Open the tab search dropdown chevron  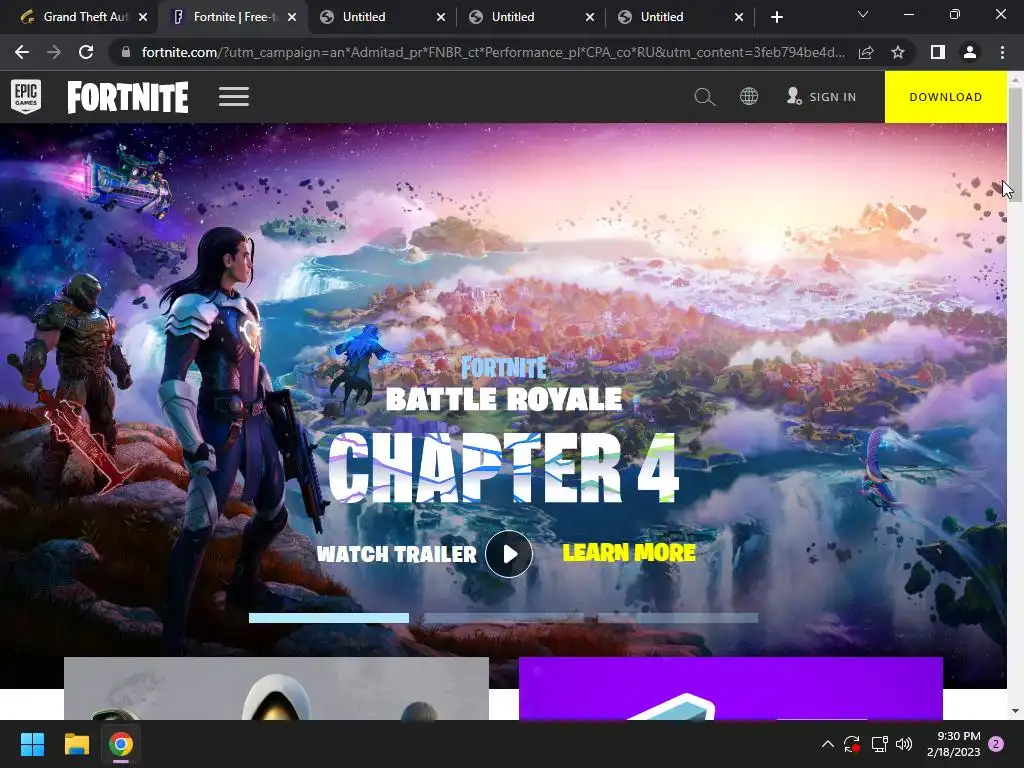[x=863, y=14]
